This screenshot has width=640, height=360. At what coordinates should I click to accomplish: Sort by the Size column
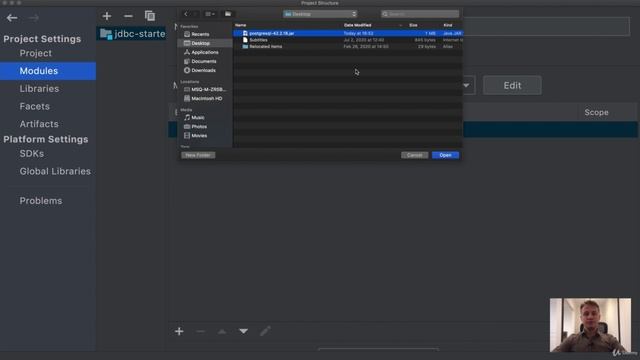(413, 25)
